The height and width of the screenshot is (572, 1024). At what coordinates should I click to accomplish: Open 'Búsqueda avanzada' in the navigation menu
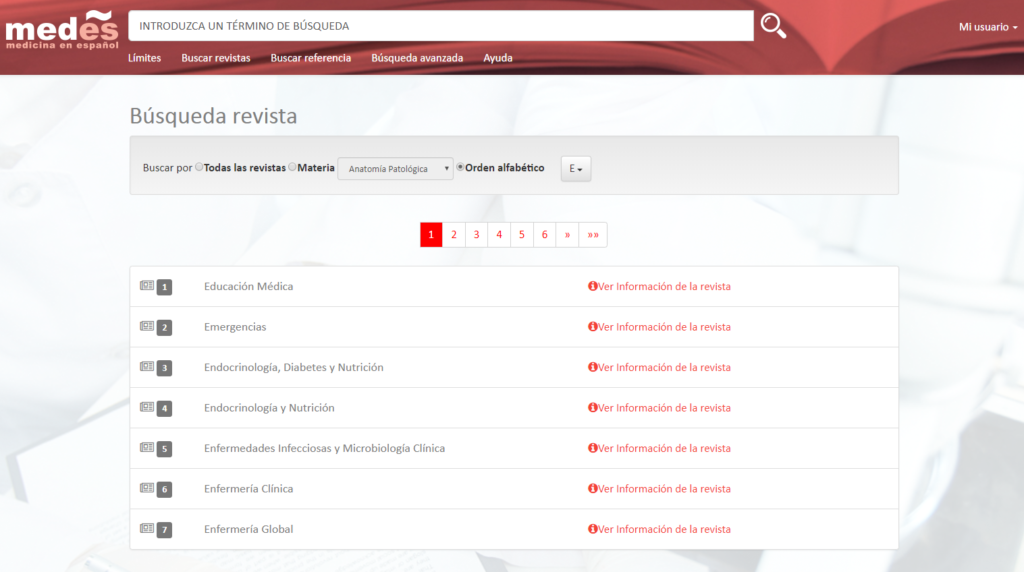point(417,58)
